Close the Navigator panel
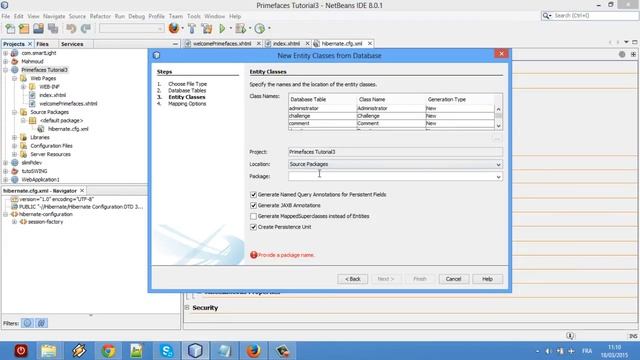The width and height of the screenshot is (640, 360). pos(82,191)
